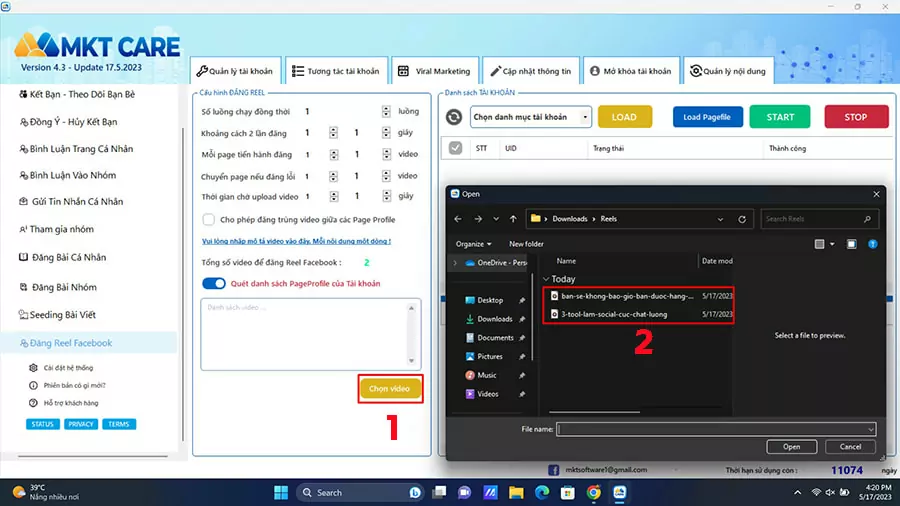Open the File name history dropdown
This screenshot has height=506, width=900.
[870, 429]
